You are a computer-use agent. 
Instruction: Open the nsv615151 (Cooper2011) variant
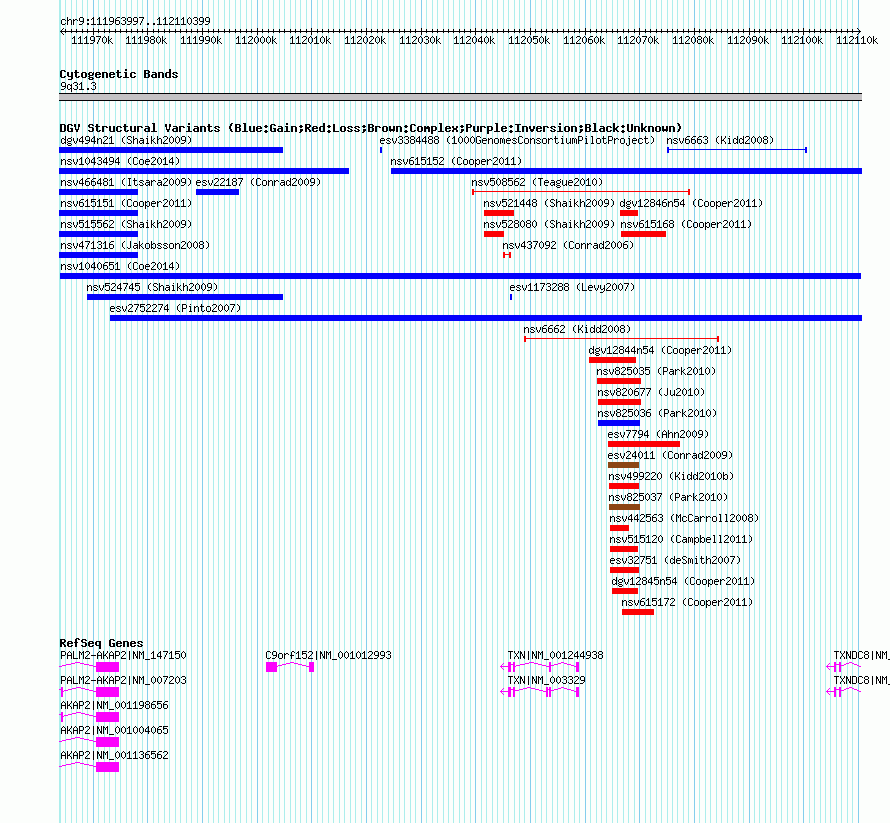pos(126,203)
